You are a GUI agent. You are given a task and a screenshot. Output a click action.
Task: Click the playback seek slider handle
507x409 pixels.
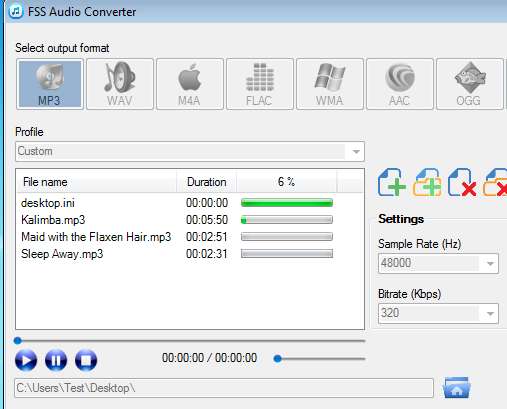pos(18,341)
